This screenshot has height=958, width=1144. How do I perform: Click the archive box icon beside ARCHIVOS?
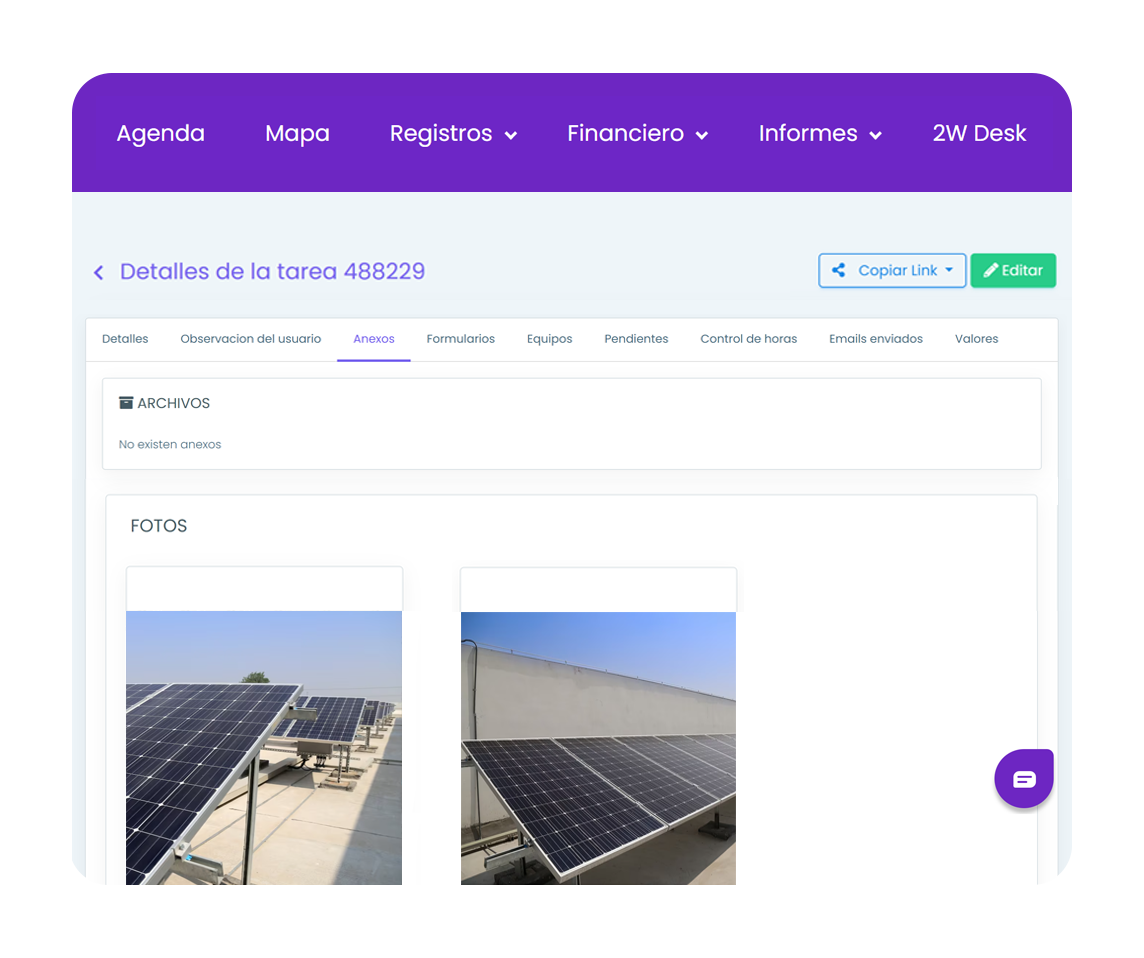click(x=126, y=403)
